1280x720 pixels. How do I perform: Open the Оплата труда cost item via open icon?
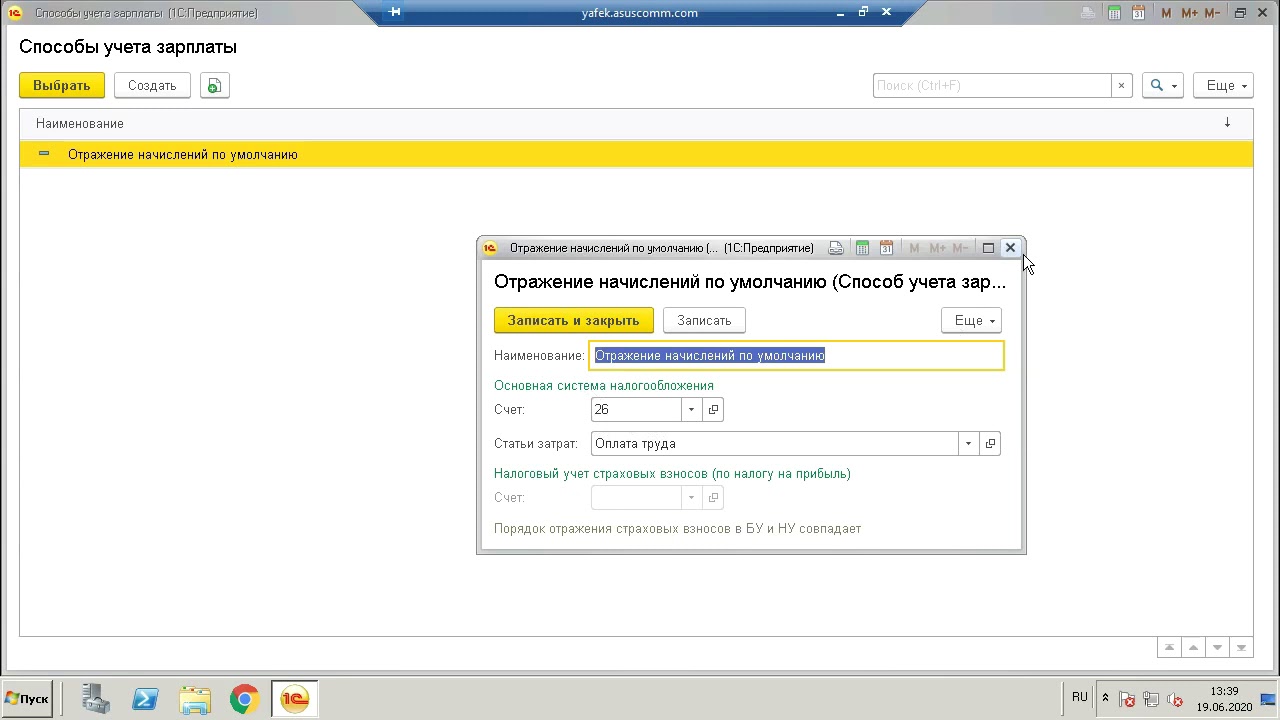pos(990,444)
